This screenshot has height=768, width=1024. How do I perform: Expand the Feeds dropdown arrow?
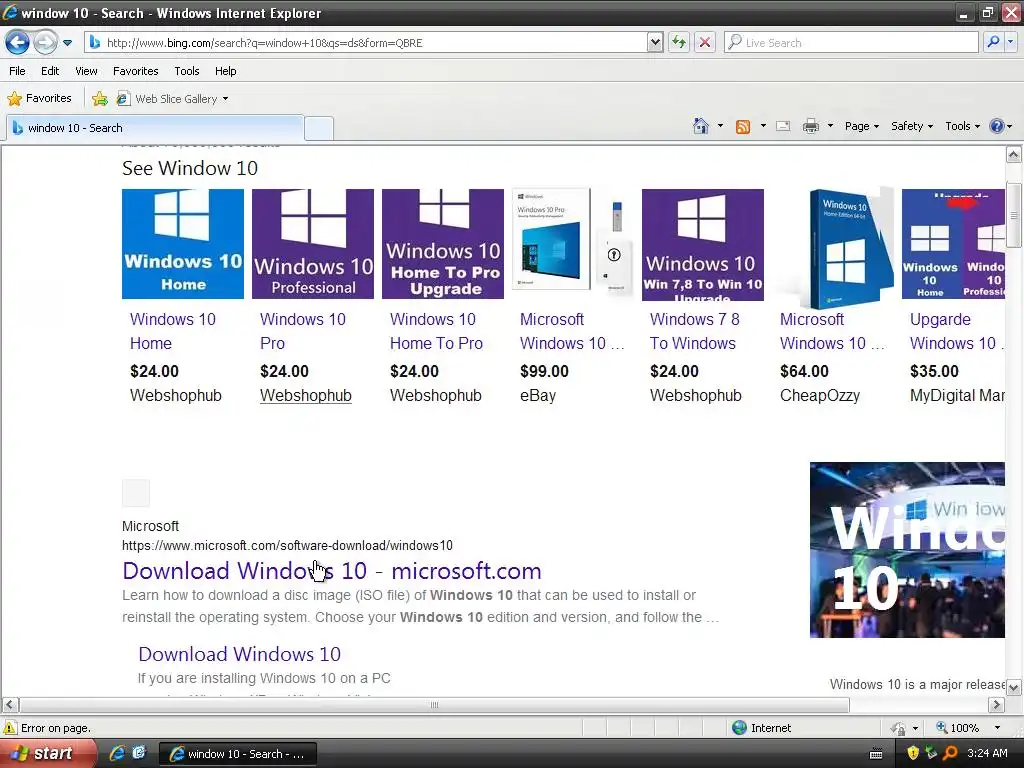763,126
